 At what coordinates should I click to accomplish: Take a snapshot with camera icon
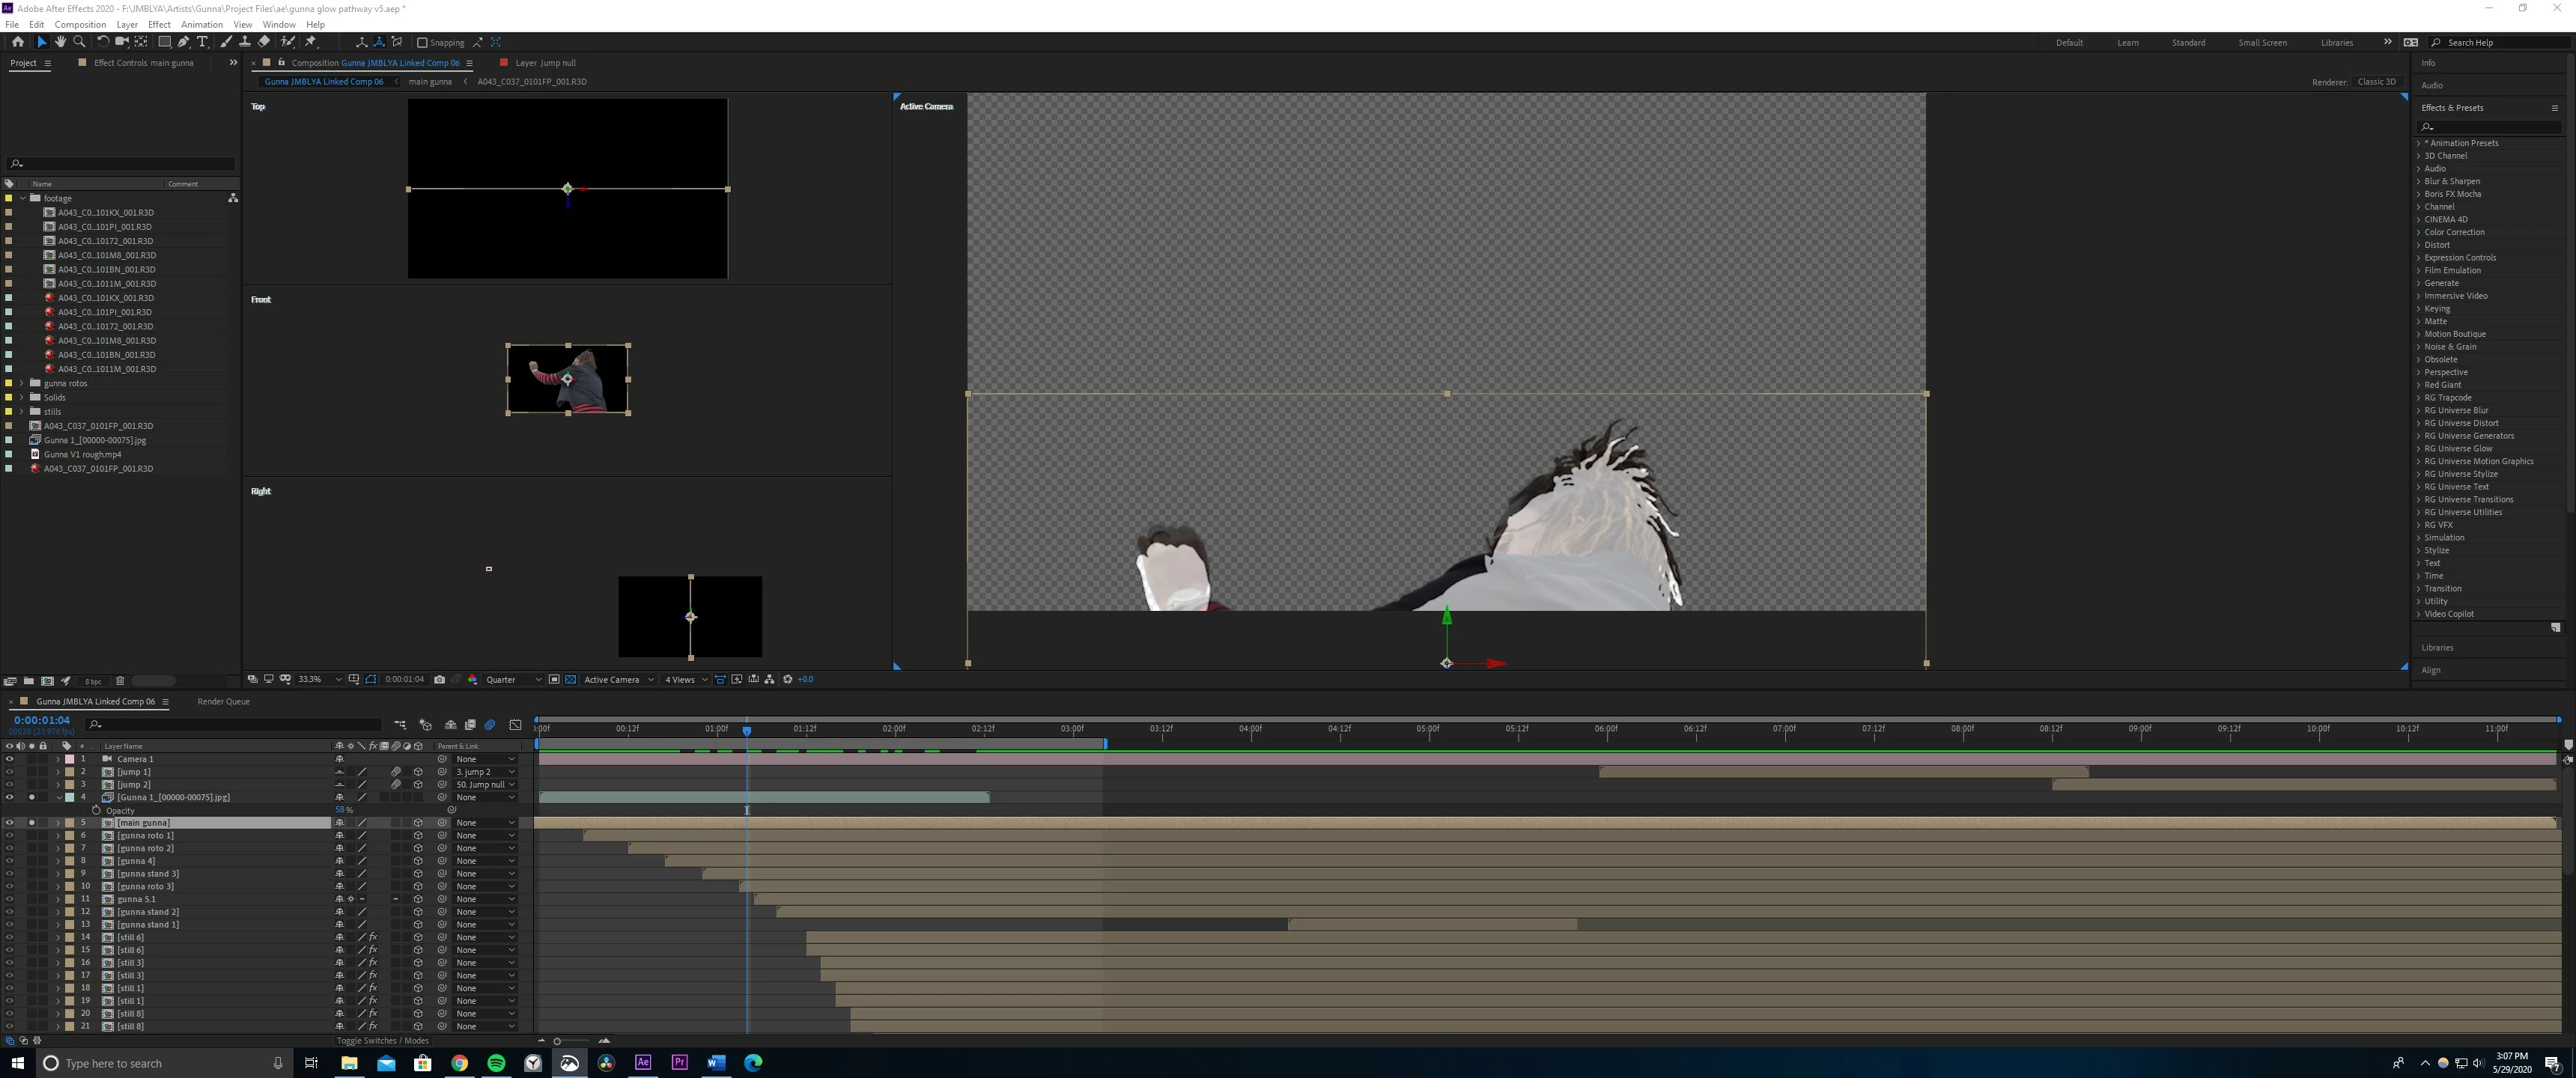pos(439,679)
